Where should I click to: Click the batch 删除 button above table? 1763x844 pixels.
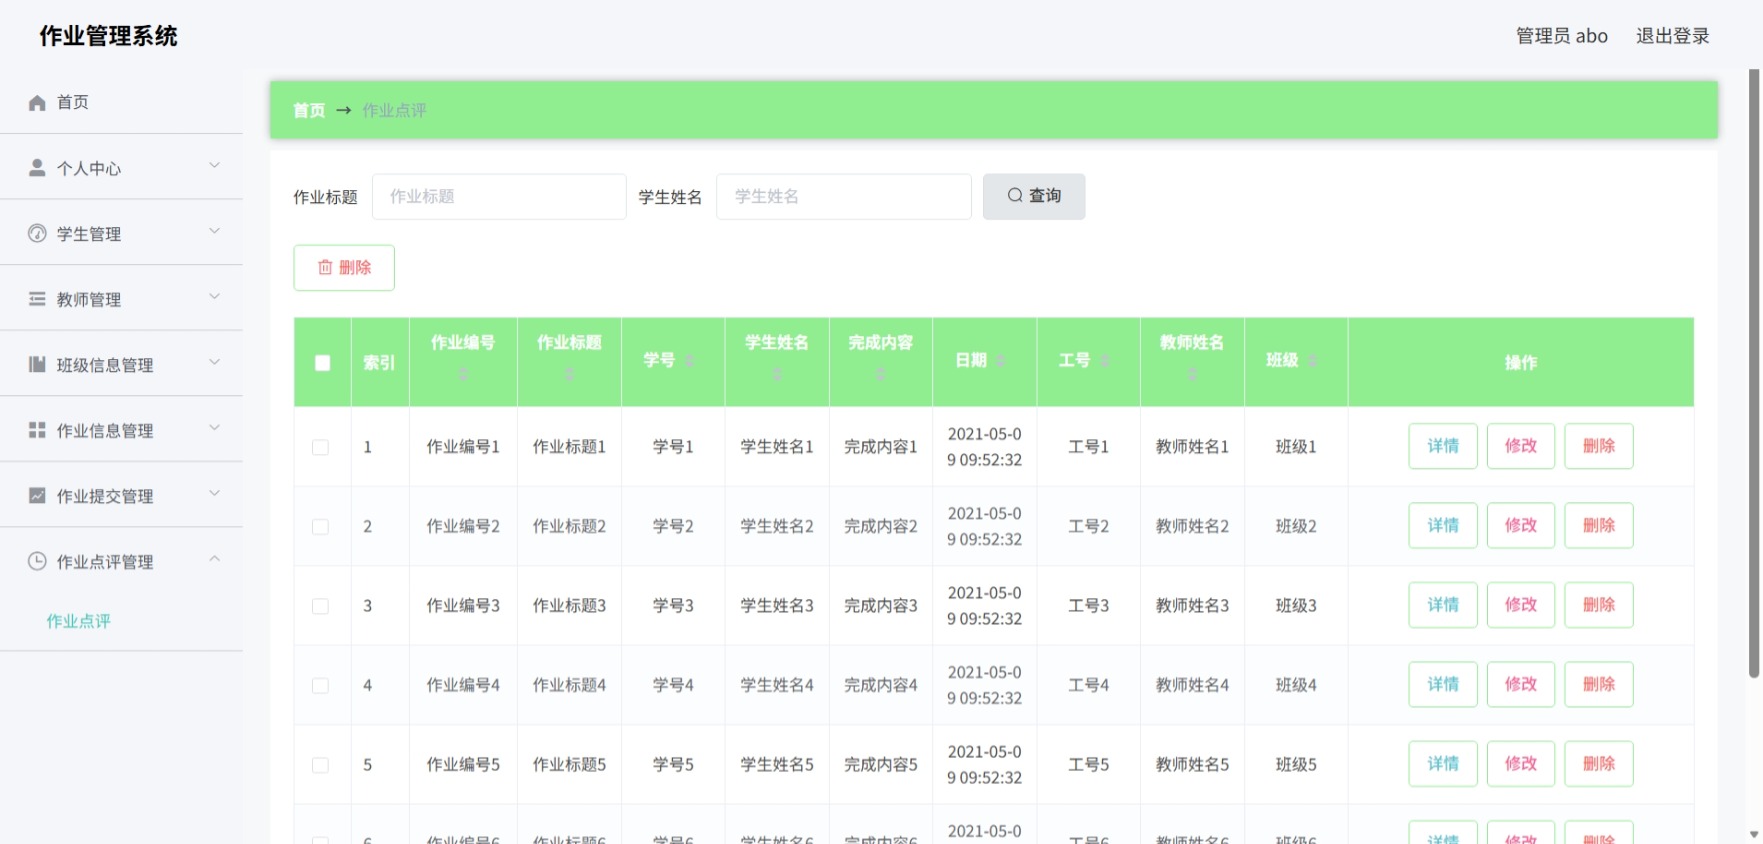point(344,267)
